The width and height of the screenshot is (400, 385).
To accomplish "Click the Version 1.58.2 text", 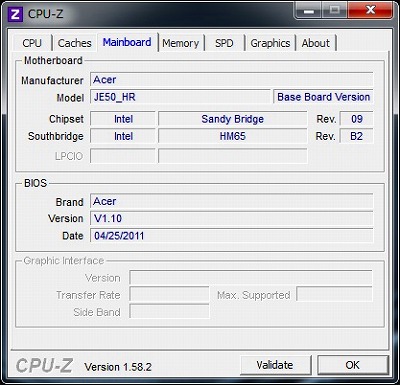I will click(118, 367).
